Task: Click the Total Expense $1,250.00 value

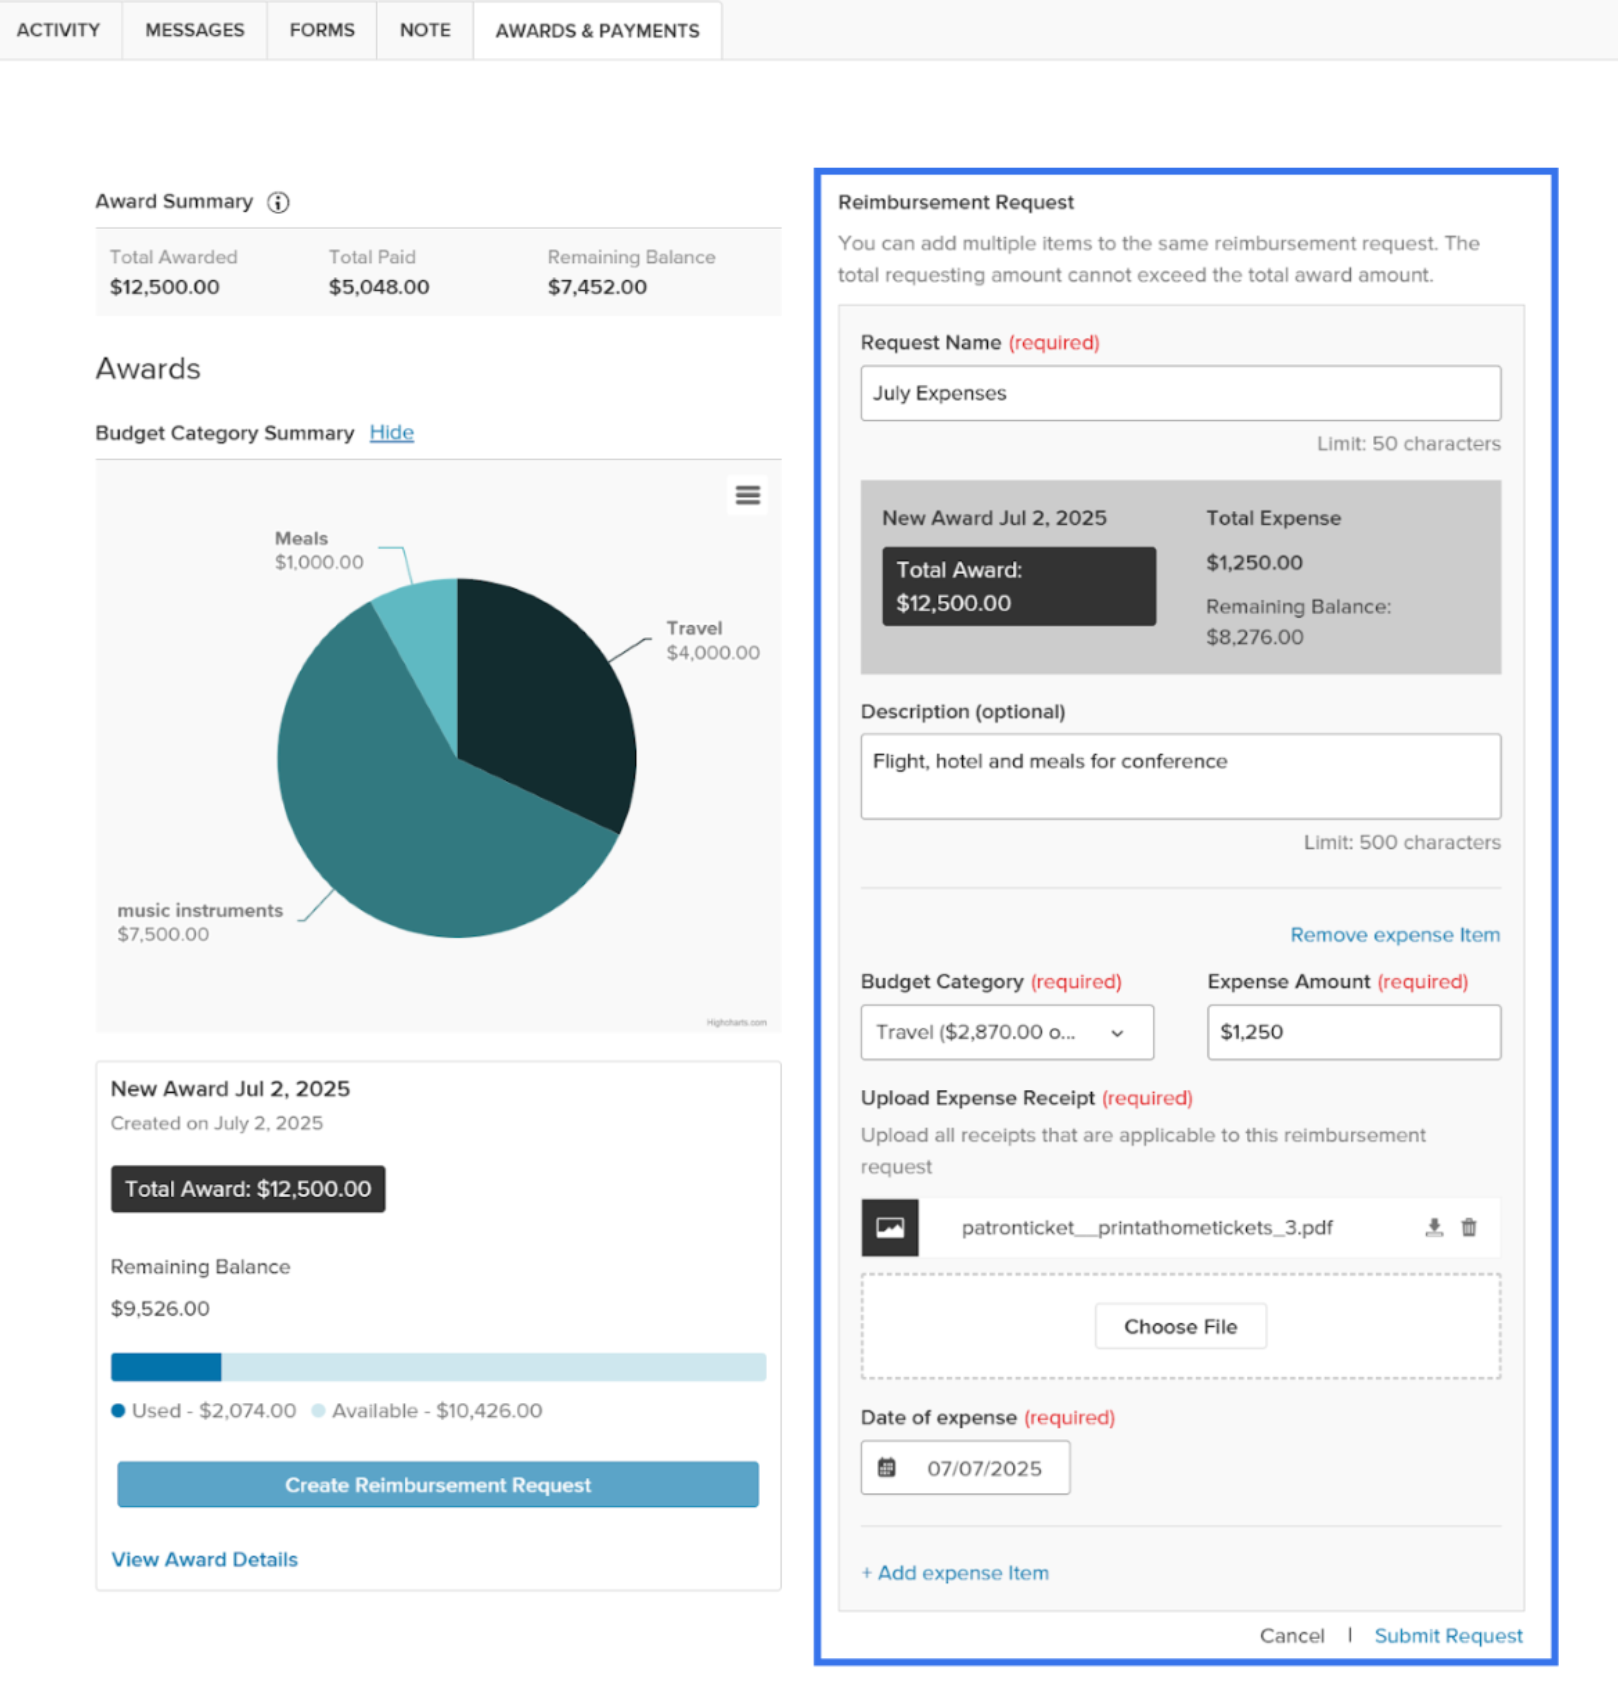Action: (1254, 562)
